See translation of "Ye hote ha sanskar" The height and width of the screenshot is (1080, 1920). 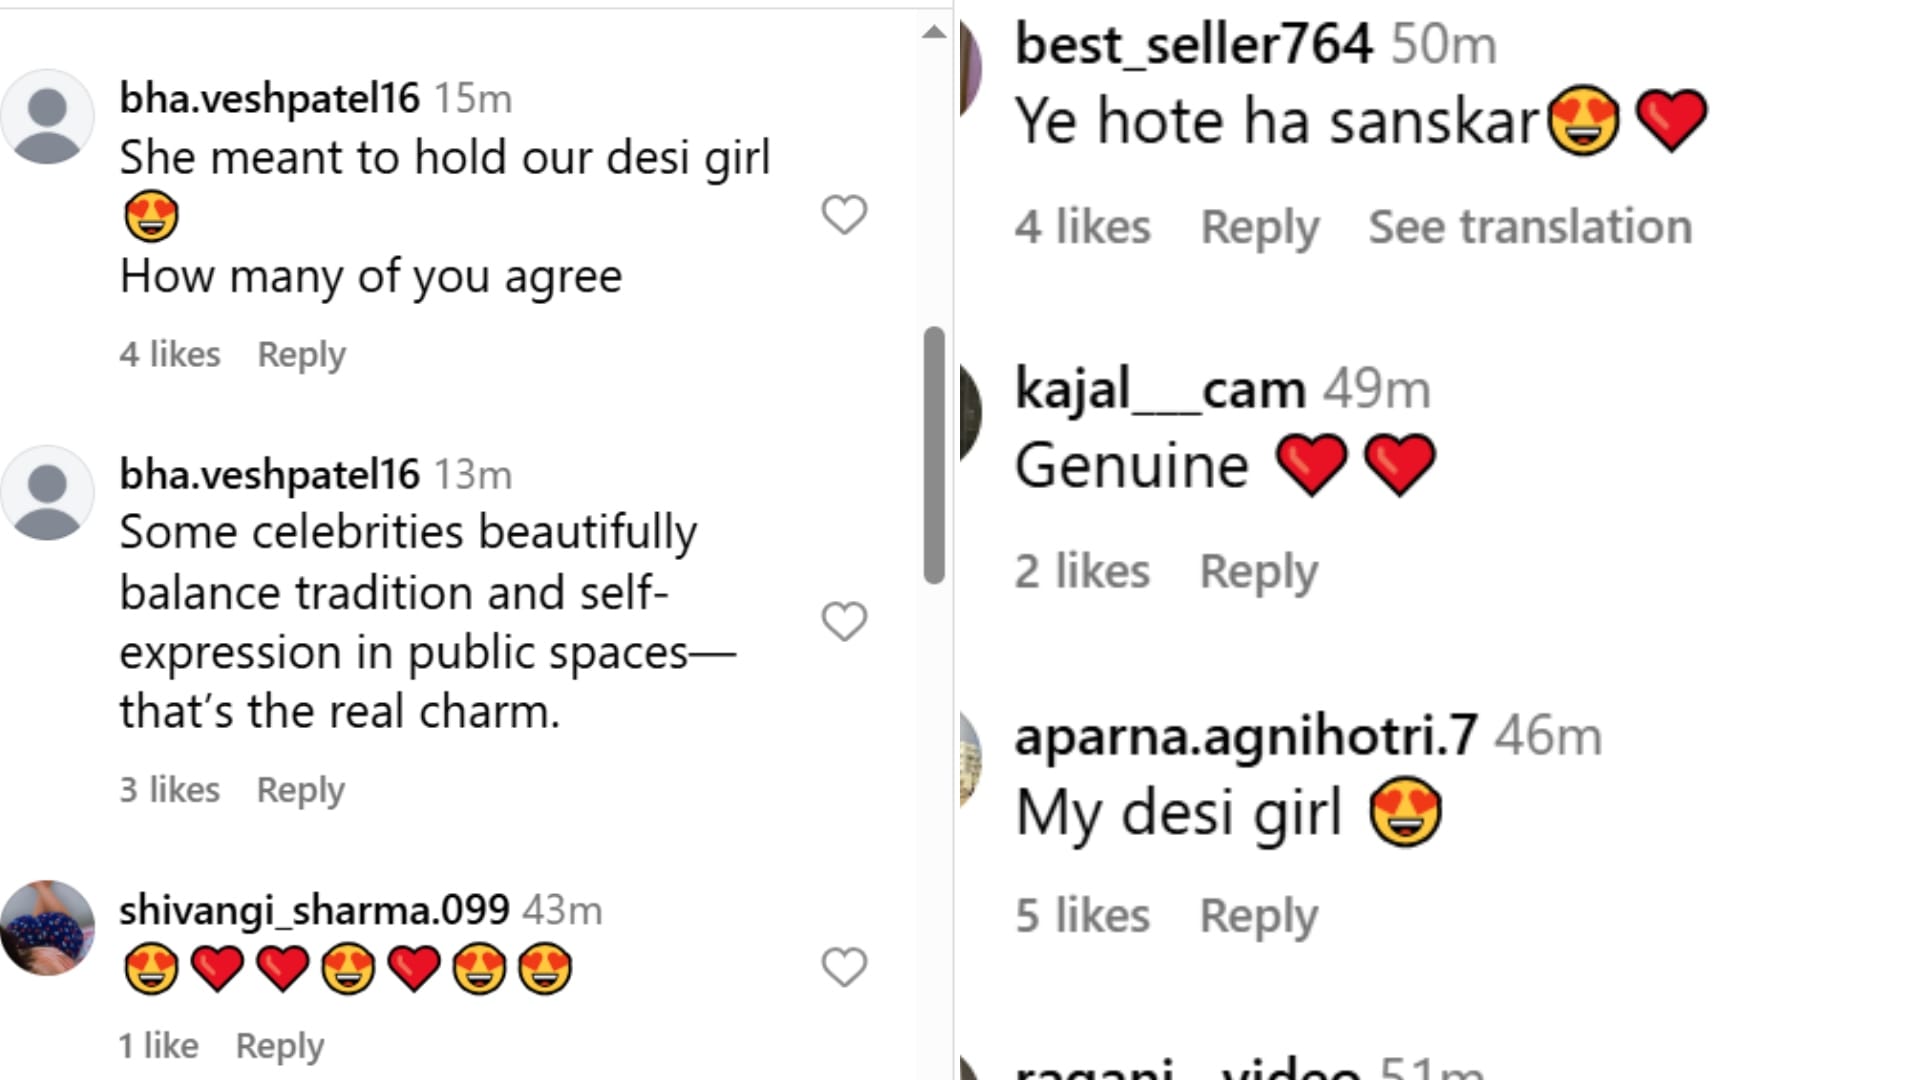[1529, 227]
